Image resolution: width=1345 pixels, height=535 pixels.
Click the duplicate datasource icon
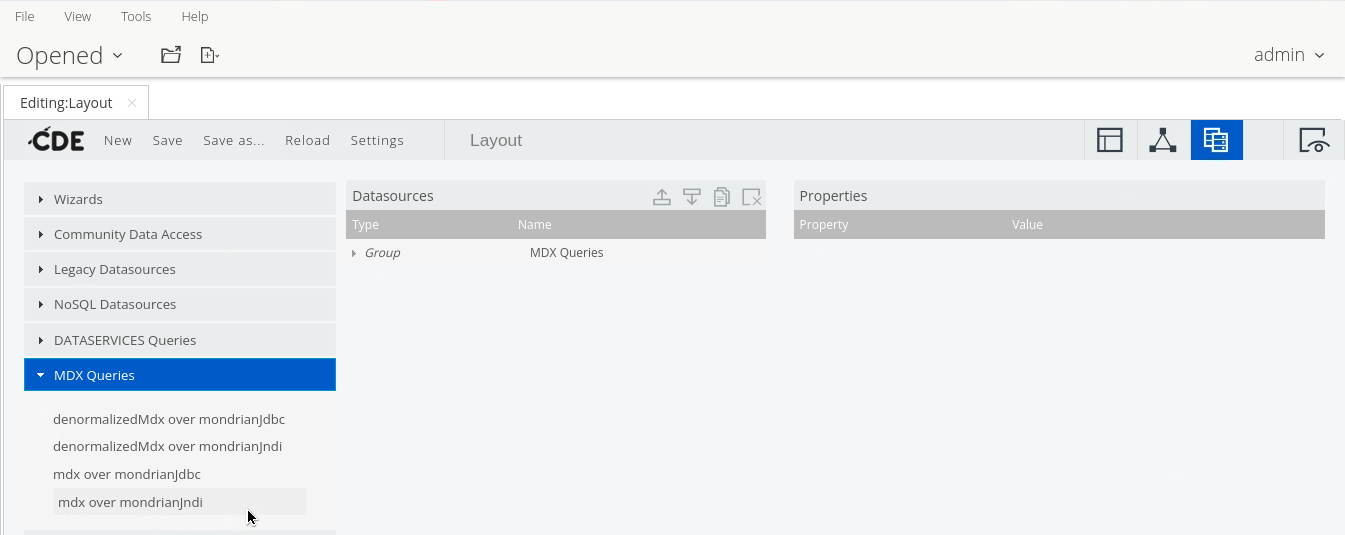(722, 197)
